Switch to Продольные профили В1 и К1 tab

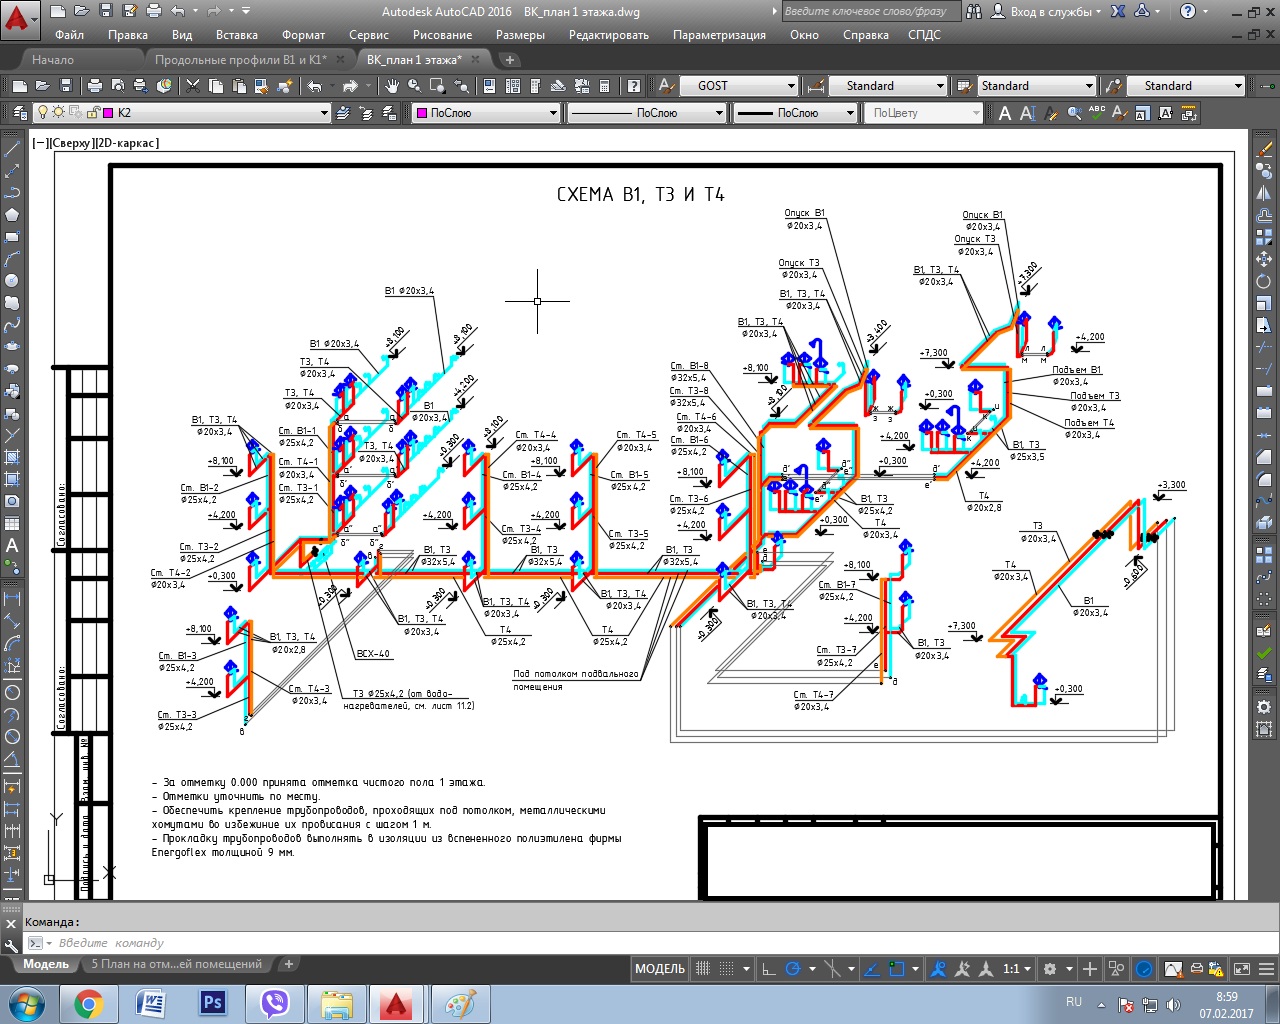pyautogui.click(x=241, y=60)
